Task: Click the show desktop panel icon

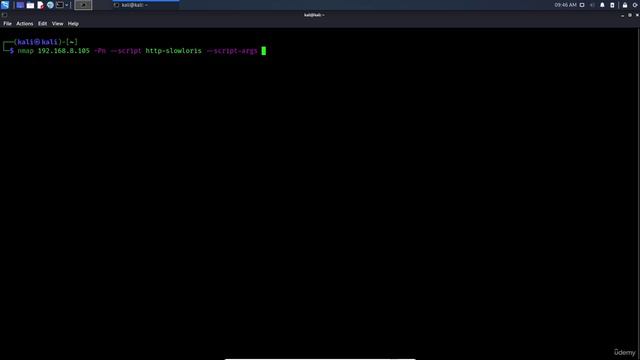Action: [x=20, y=5]
